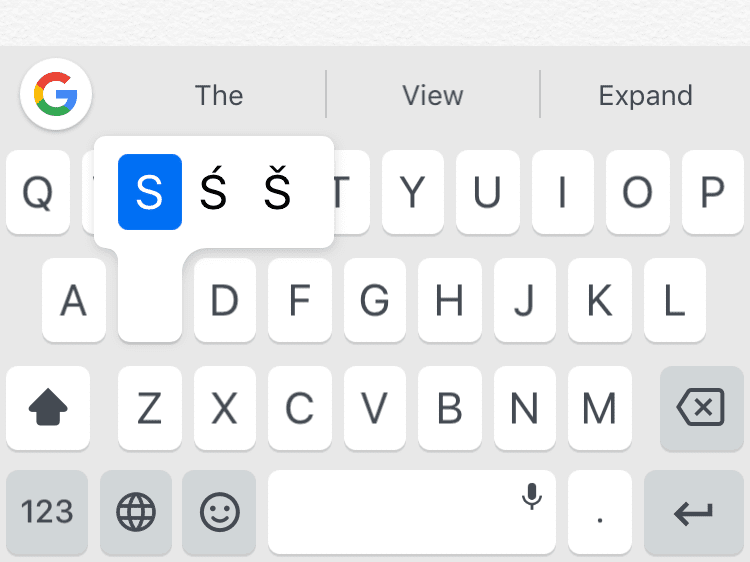This screenshot has width=750, height=562.
Task: Hit the return arrow key
Action: point(694,512)
